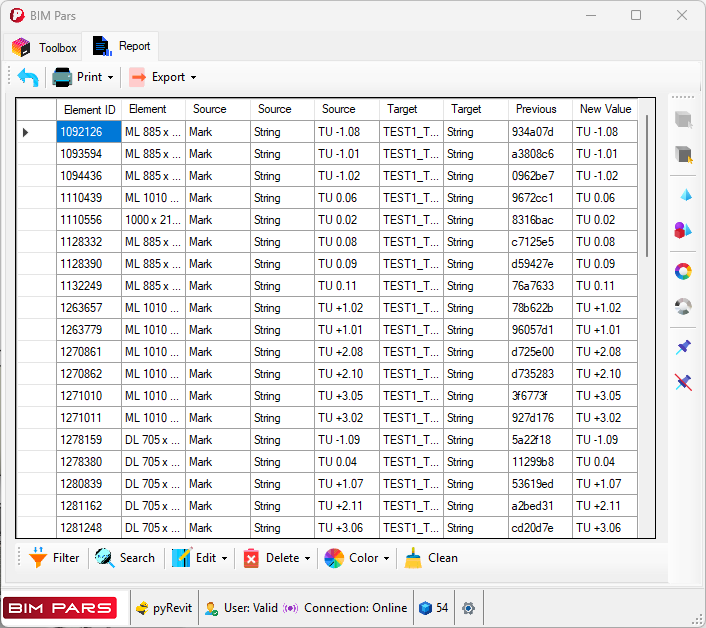Click previous value cd20d7e cell
The image size is (706, 628).
540,528
